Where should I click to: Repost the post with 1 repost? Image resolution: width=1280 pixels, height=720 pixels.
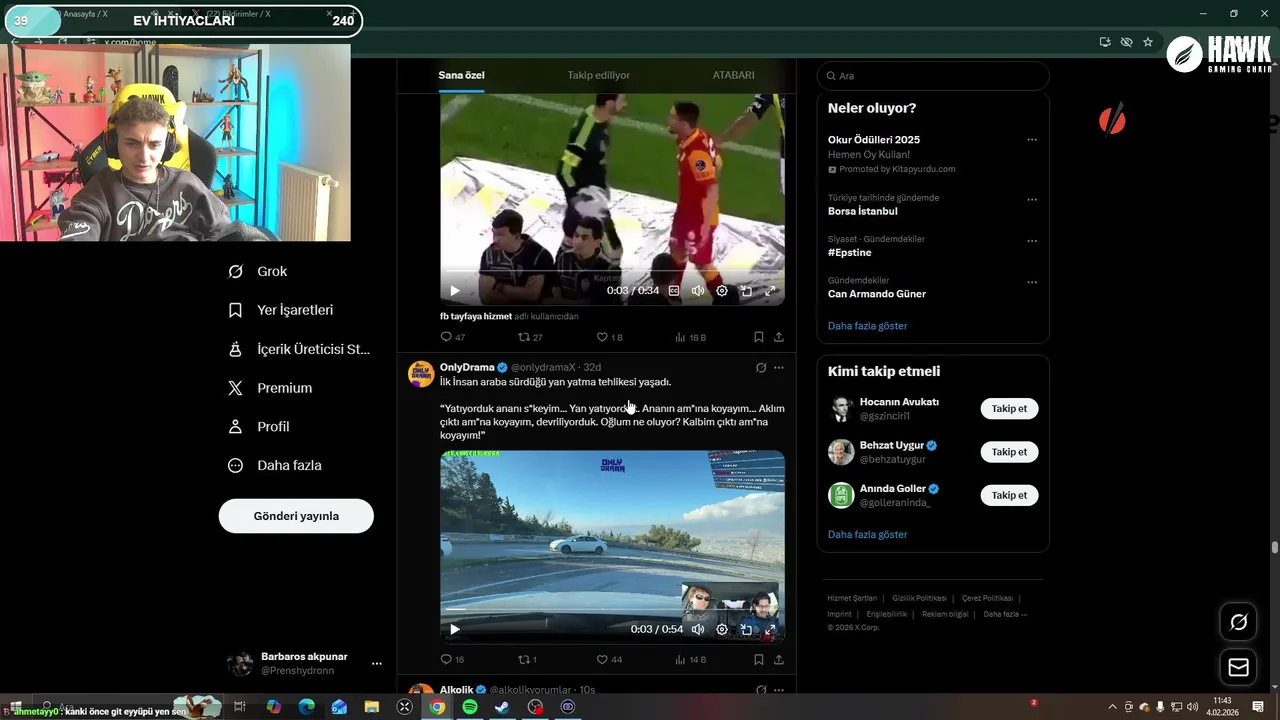(528, 659)
